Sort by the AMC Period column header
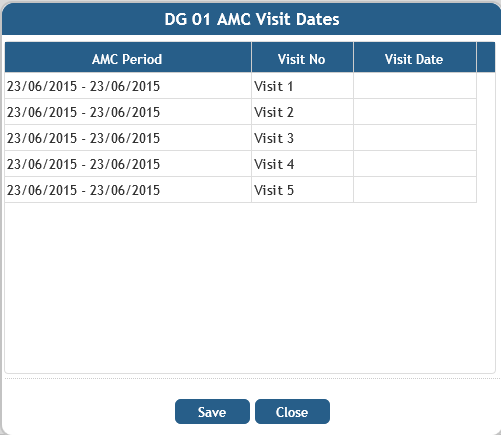 pos(128,57)
